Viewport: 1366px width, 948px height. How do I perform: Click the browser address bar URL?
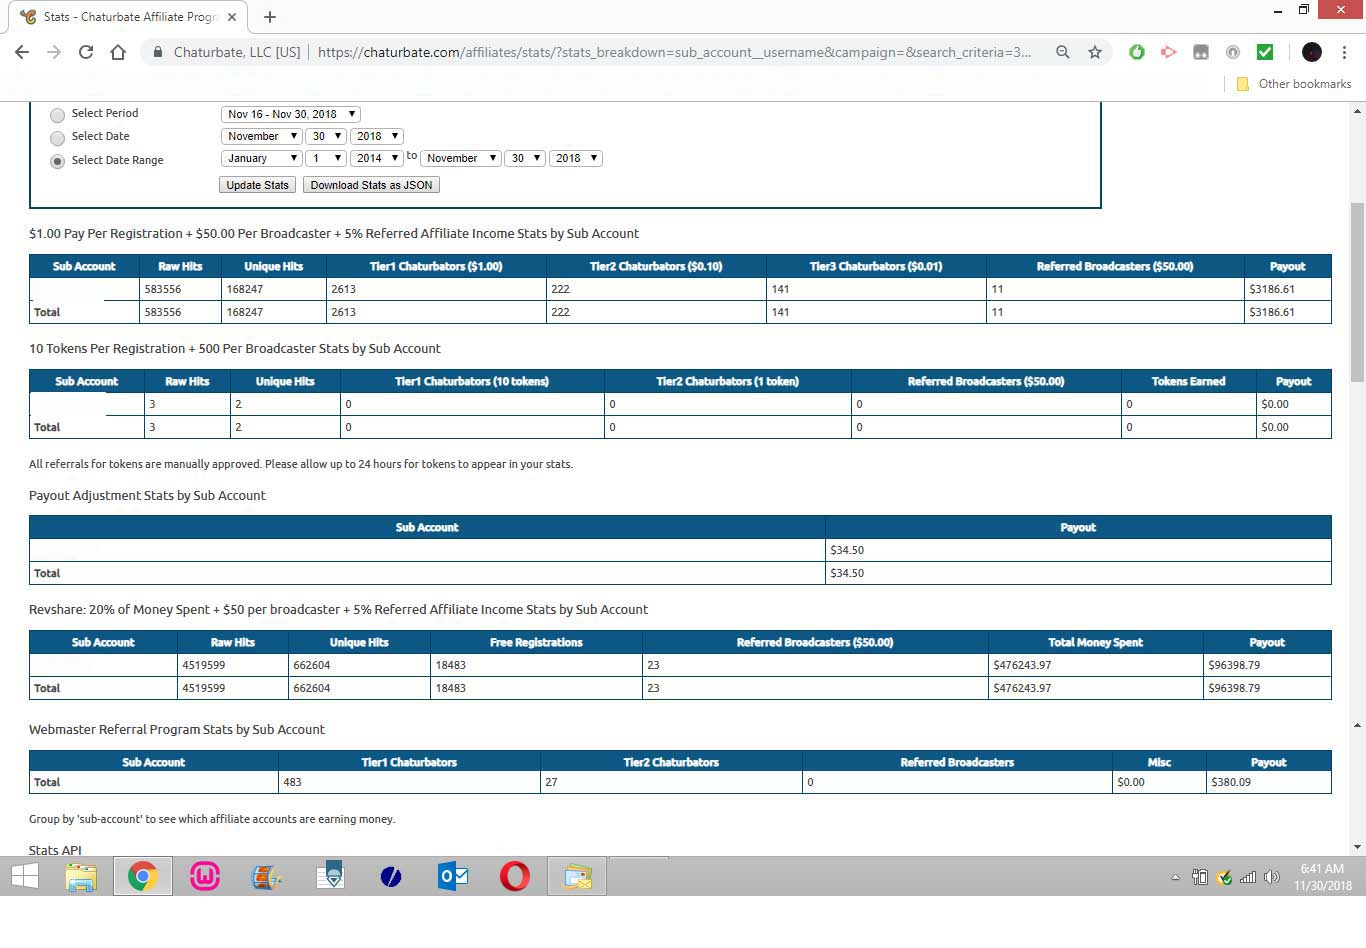[x=674, y=52]
